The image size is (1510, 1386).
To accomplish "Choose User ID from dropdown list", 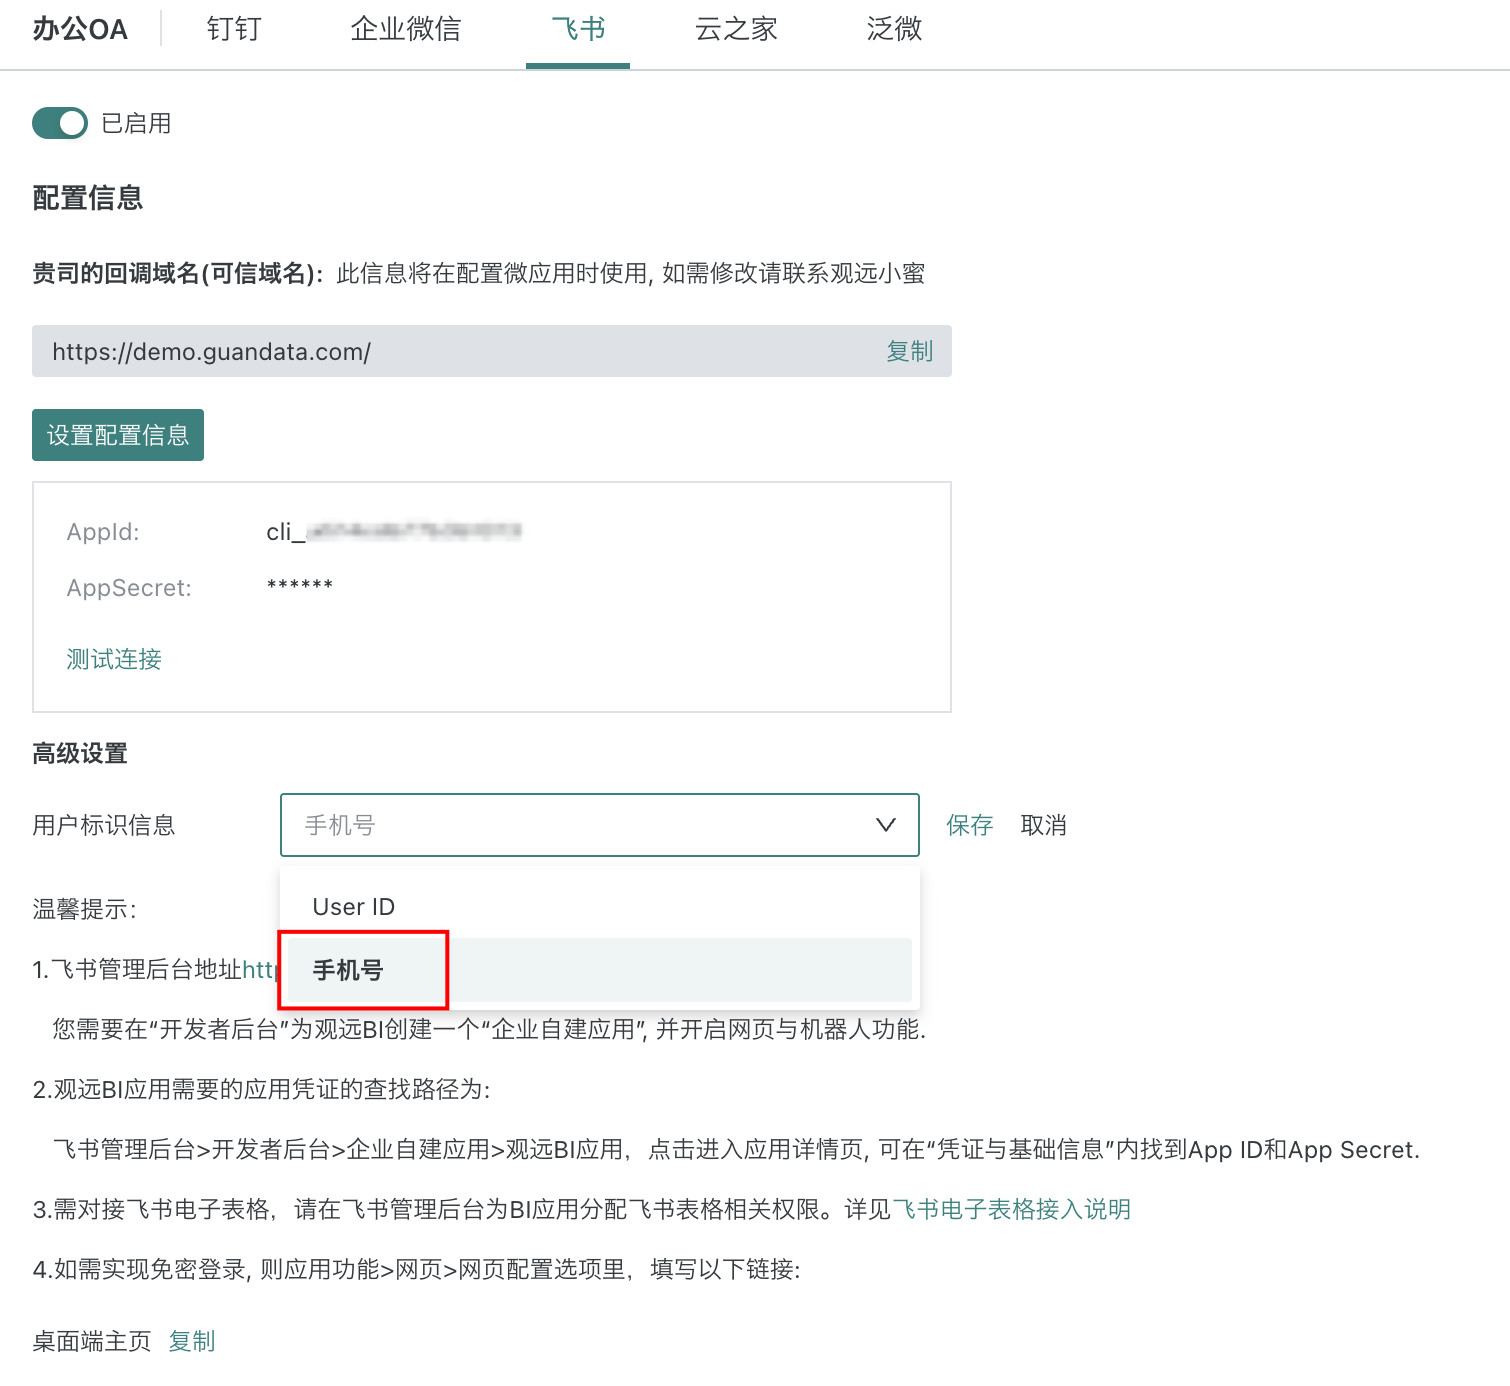I will (354, 907).
